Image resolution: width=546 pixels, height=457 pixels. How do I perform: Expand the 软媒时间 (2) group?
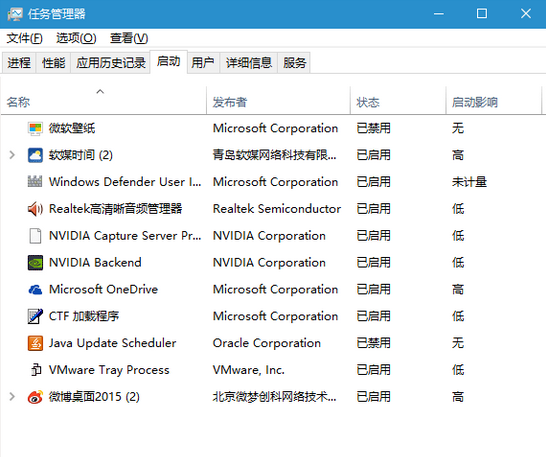[x=12, y=155]
